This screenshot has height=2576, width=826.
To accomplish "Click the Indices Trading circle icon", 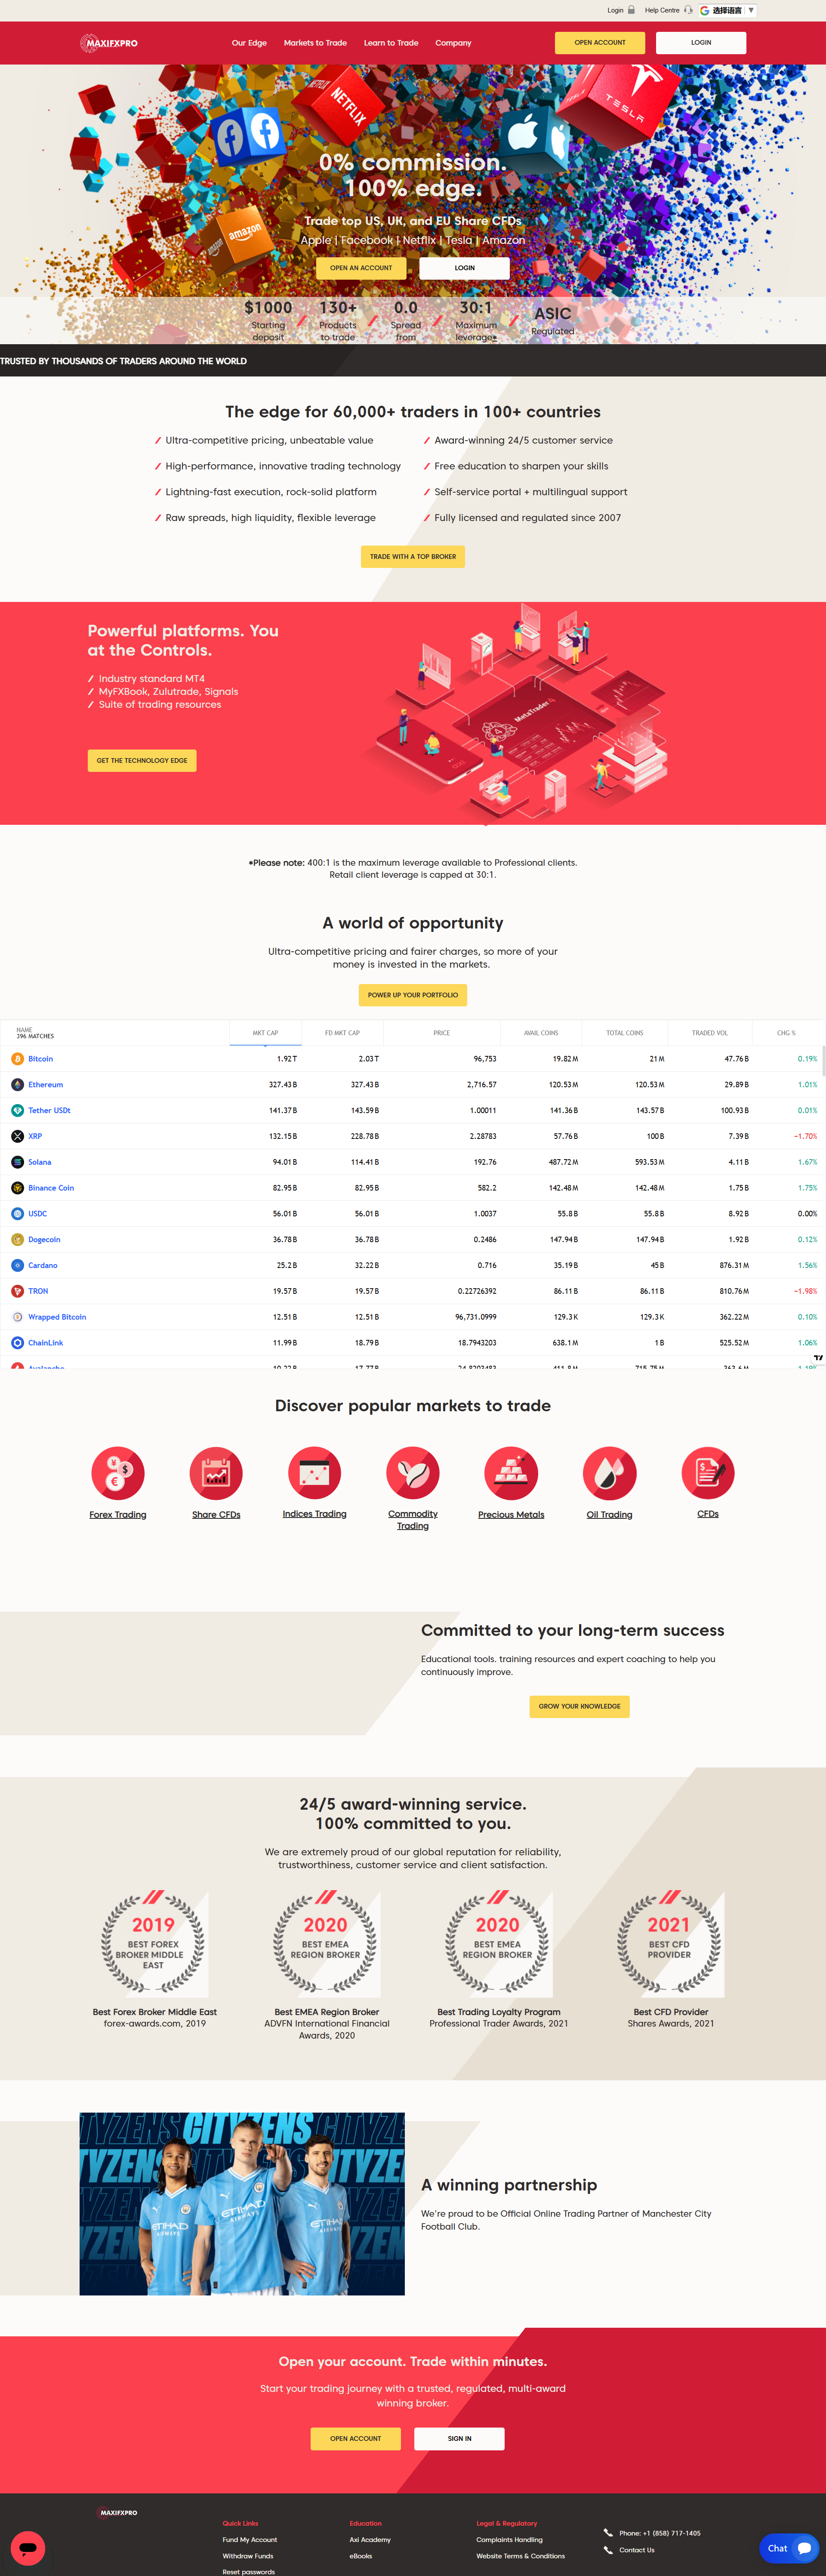I will 314,1473.
